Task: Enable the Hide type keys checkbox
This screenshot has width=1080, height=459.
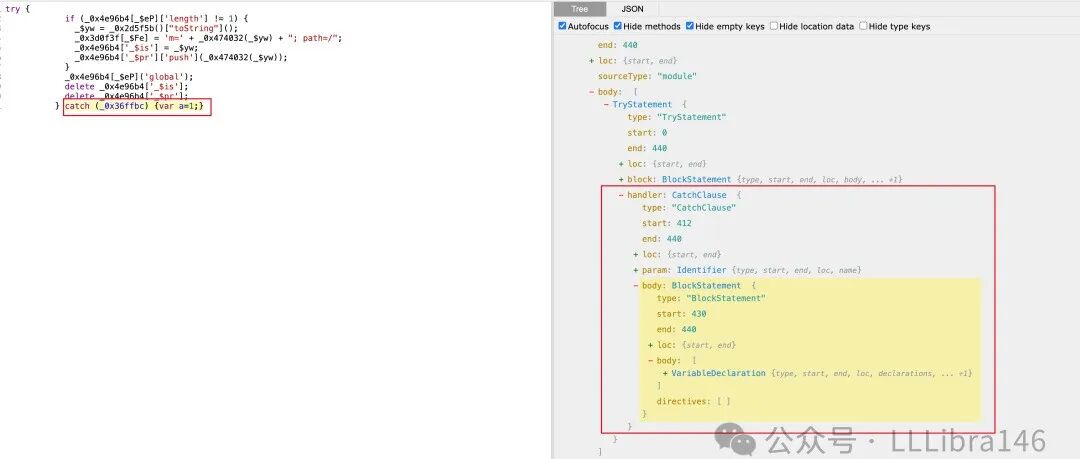Action: (863, 26)
